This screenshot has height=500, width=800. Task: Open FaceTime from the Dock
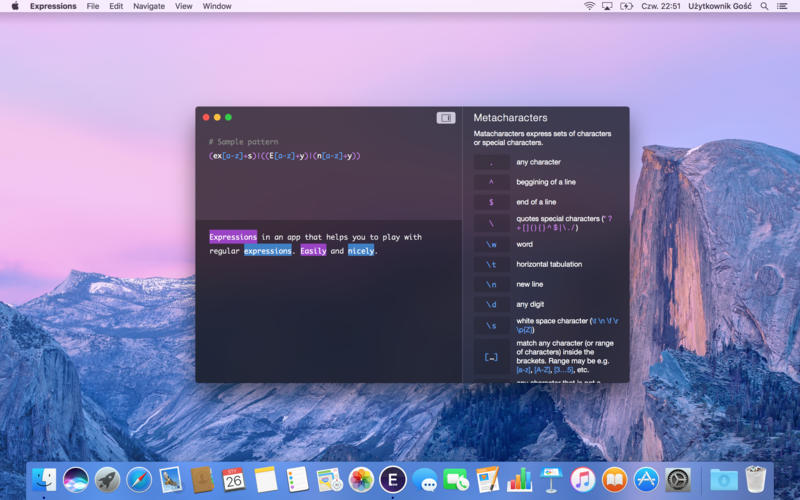coord(456,480)
